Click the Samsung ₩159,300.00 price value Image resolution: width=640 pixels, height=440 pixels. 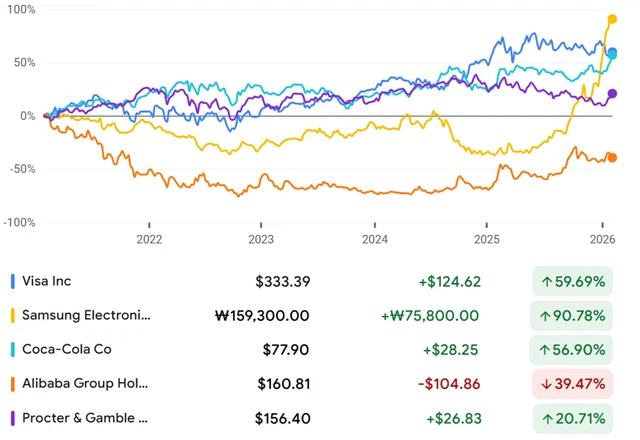[x=262, y=316]
